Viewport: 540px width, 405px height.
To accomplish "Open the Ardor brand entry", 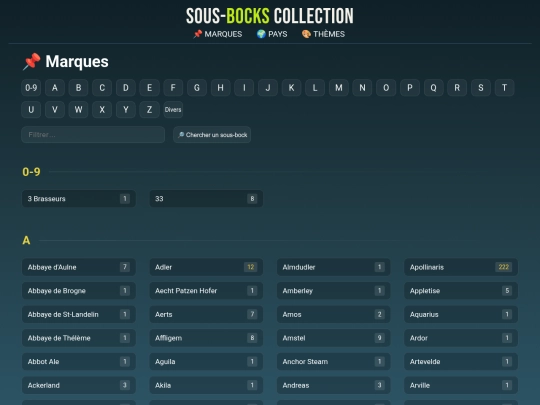I will (461, 338).
